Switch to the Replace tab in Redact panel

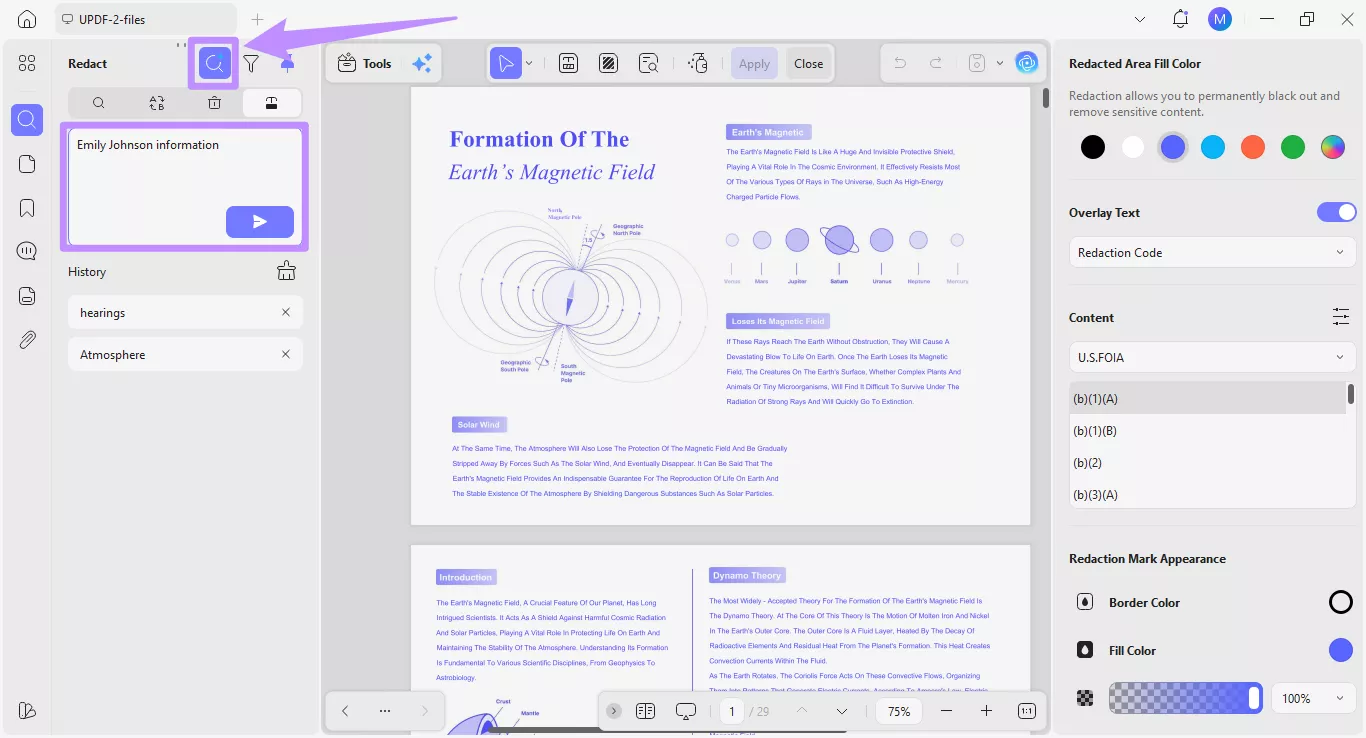pos(157,102)
